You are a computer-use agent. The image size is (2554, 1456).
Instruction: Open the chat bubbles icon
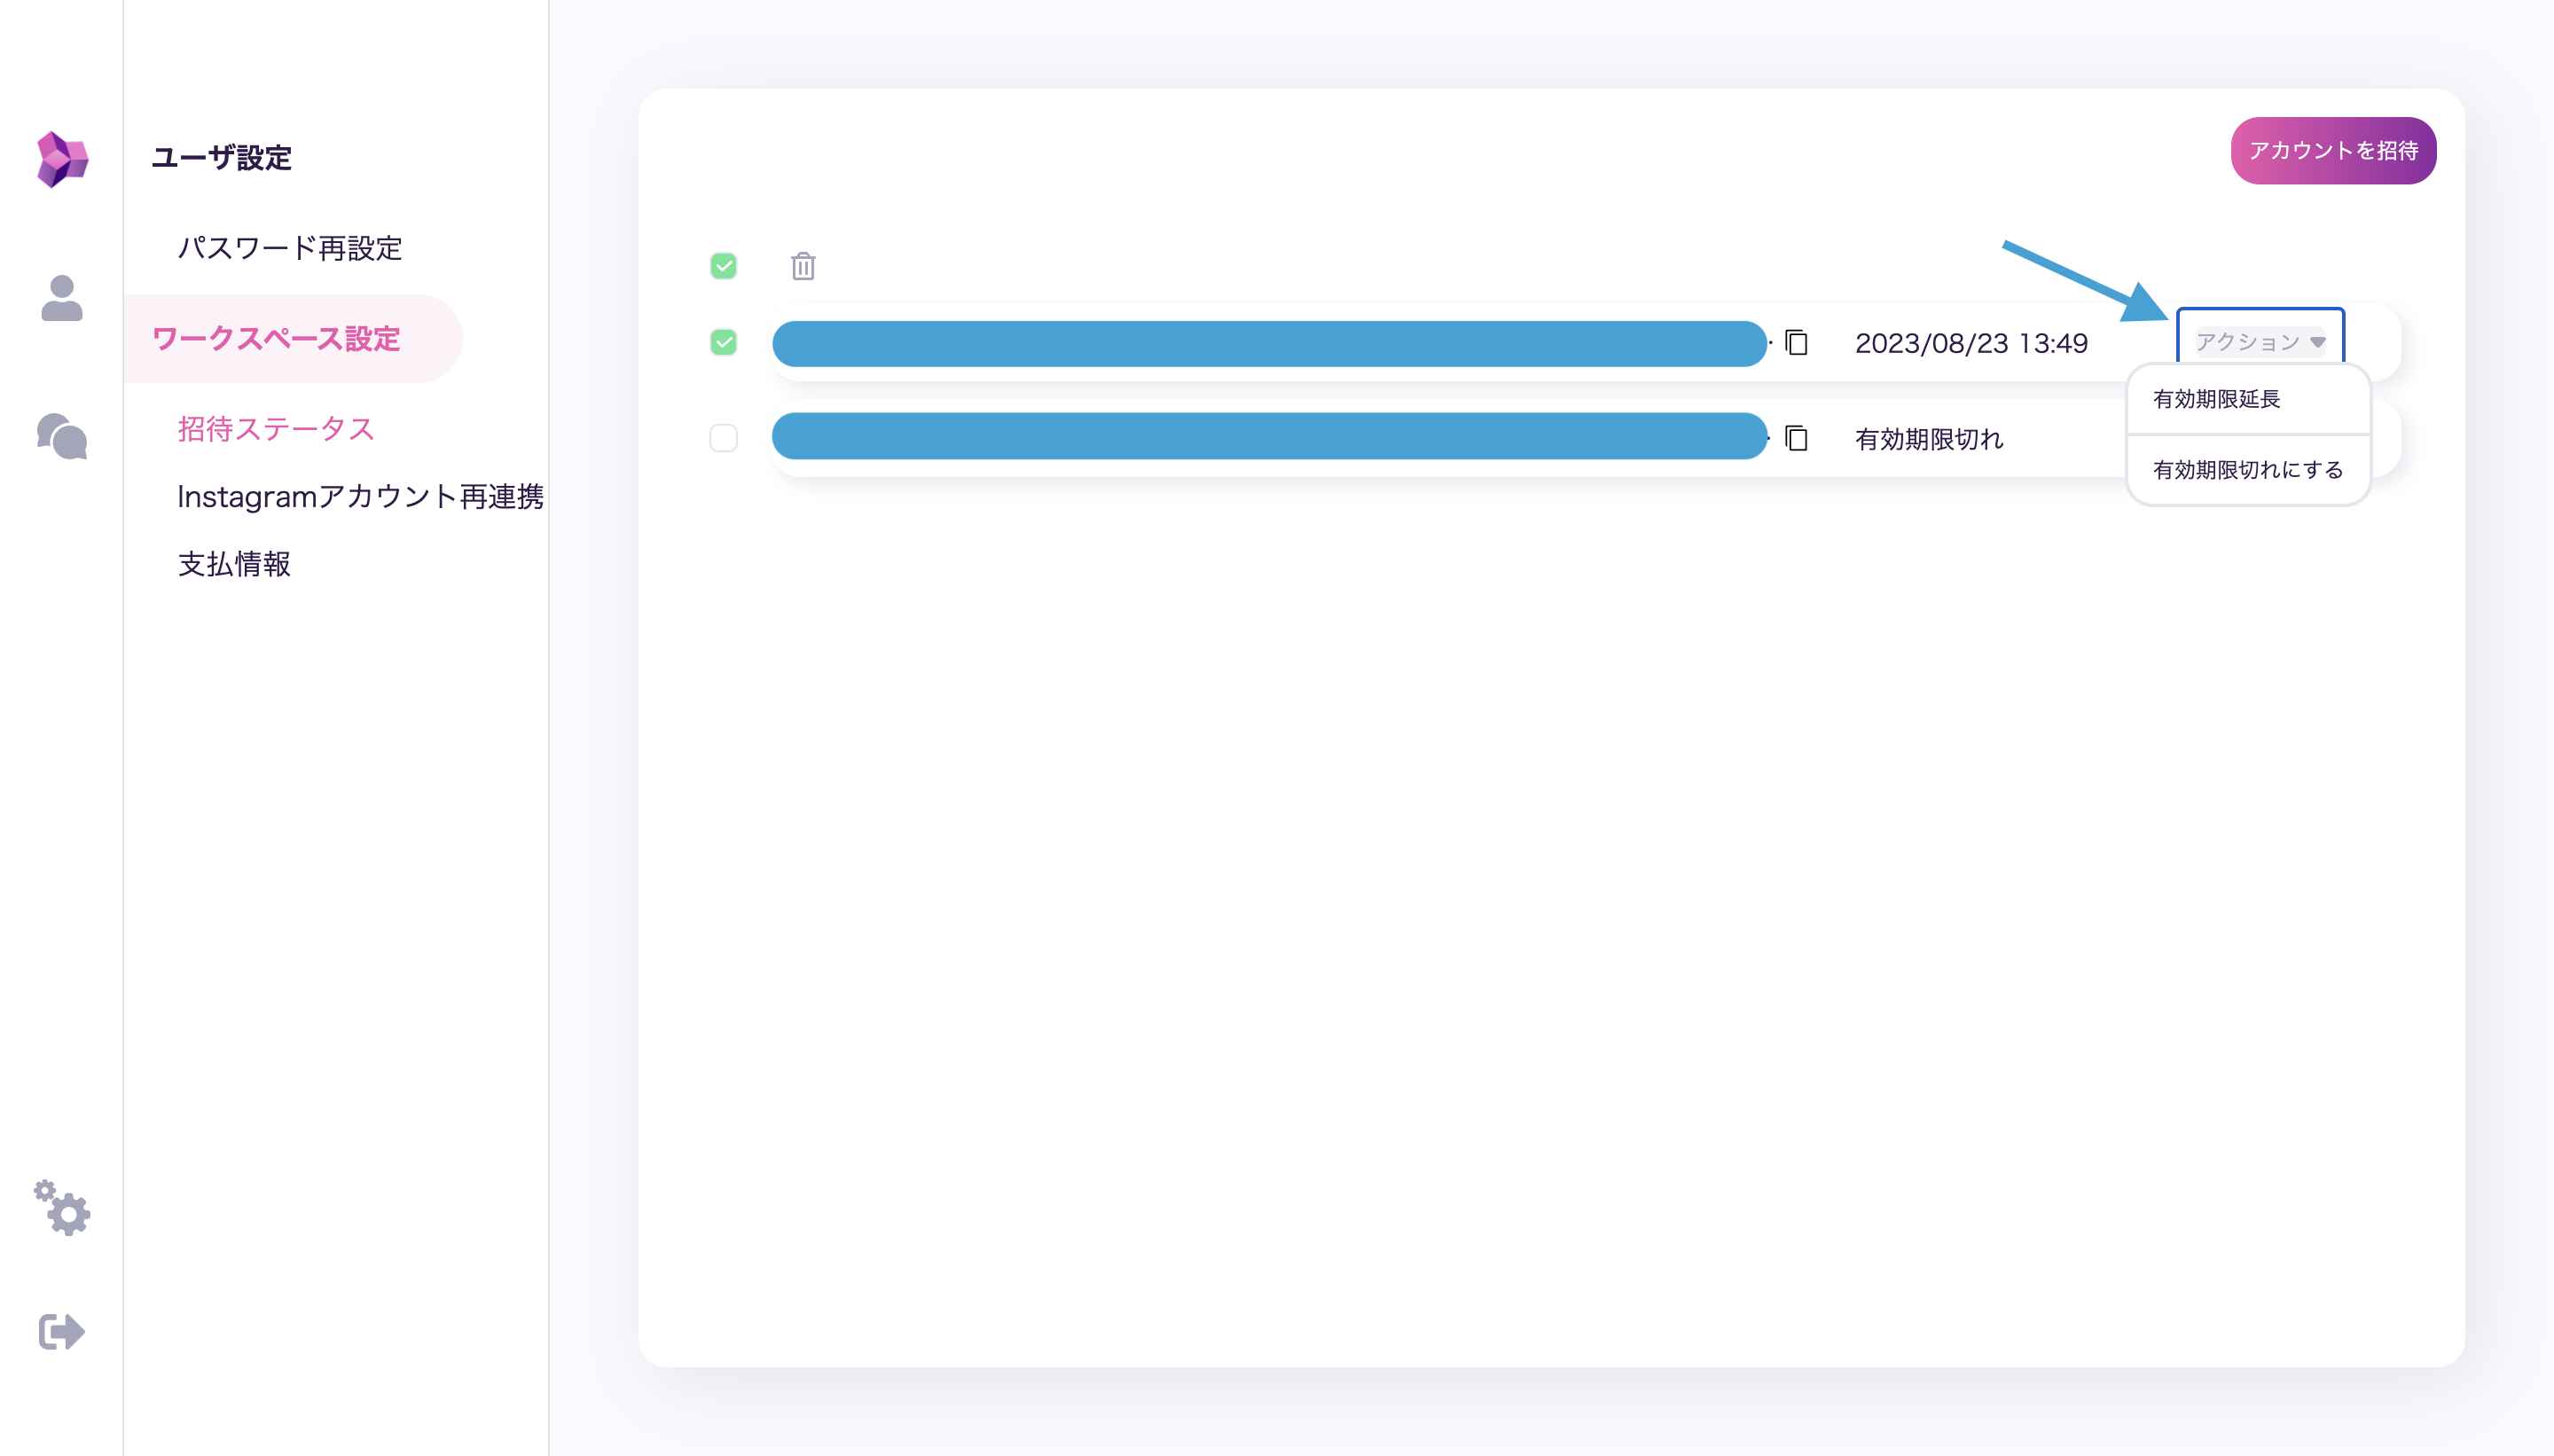click(62, 436)
